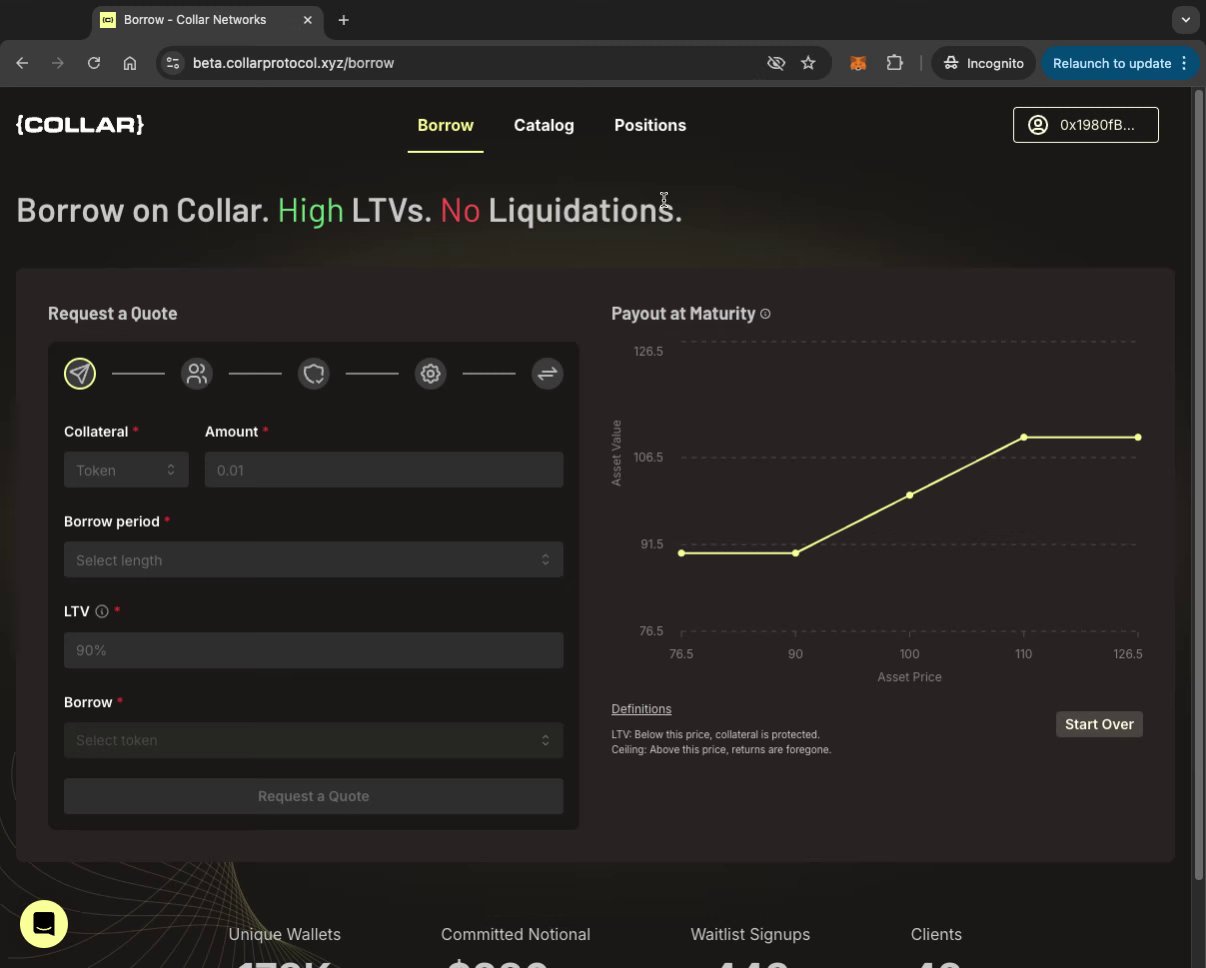Click the Incognito indicator
The width and height of the screenshot is (1206, 968).
pos(984,63)
